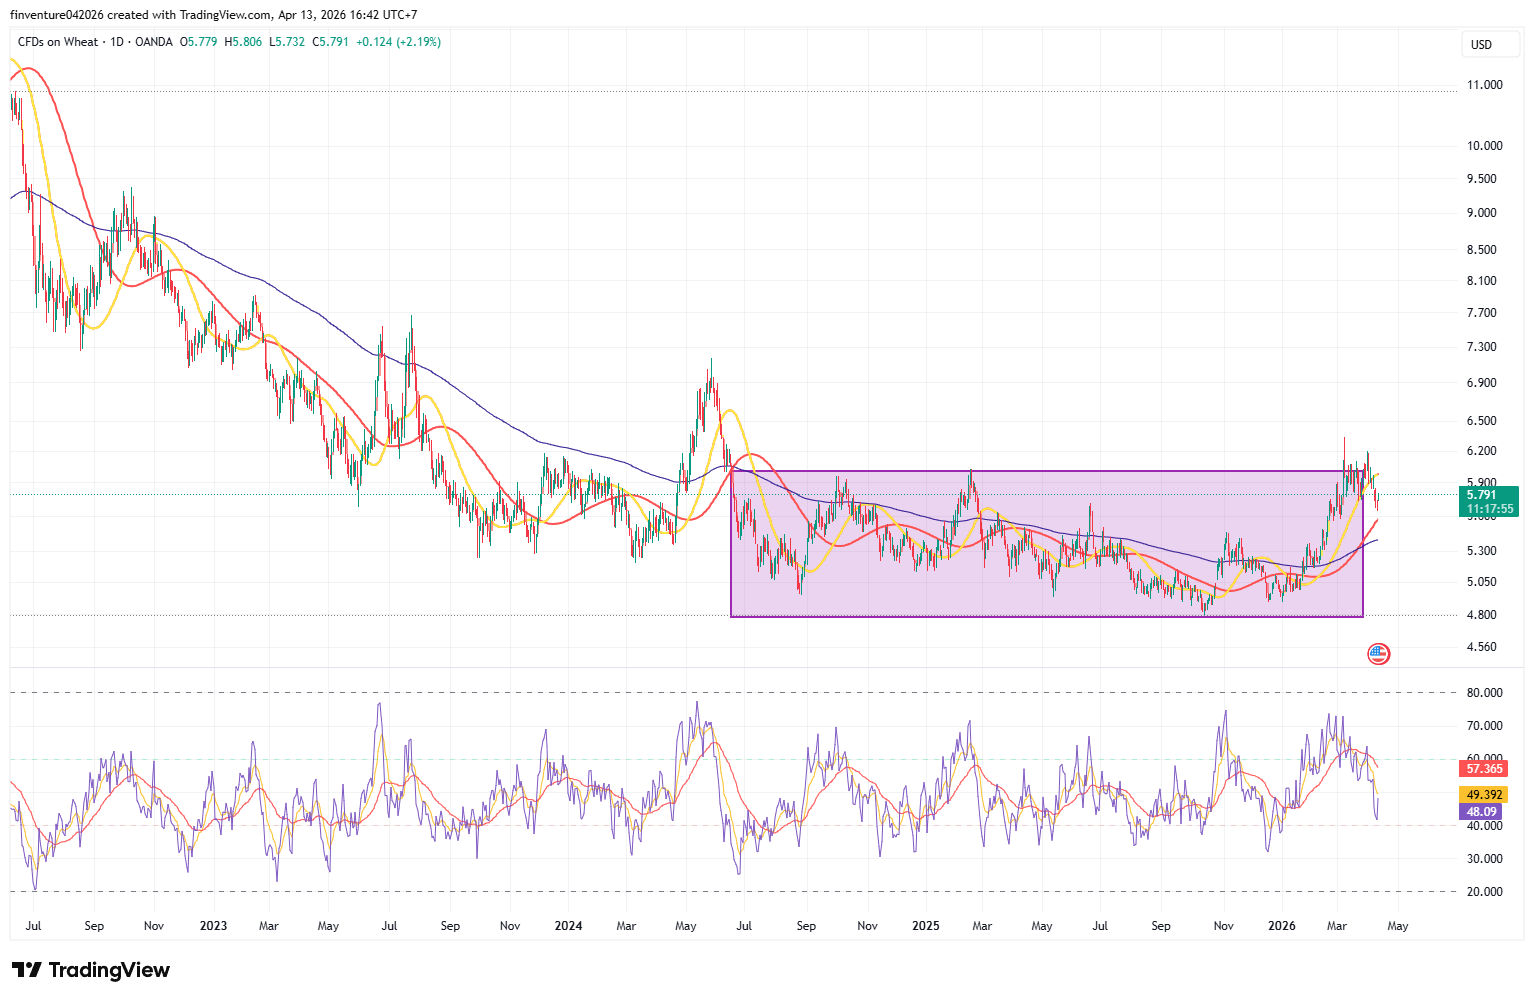This screenshot has width=1534, height=1000.
Task: Click inside the RSI indicator pane
Action: 700,790
